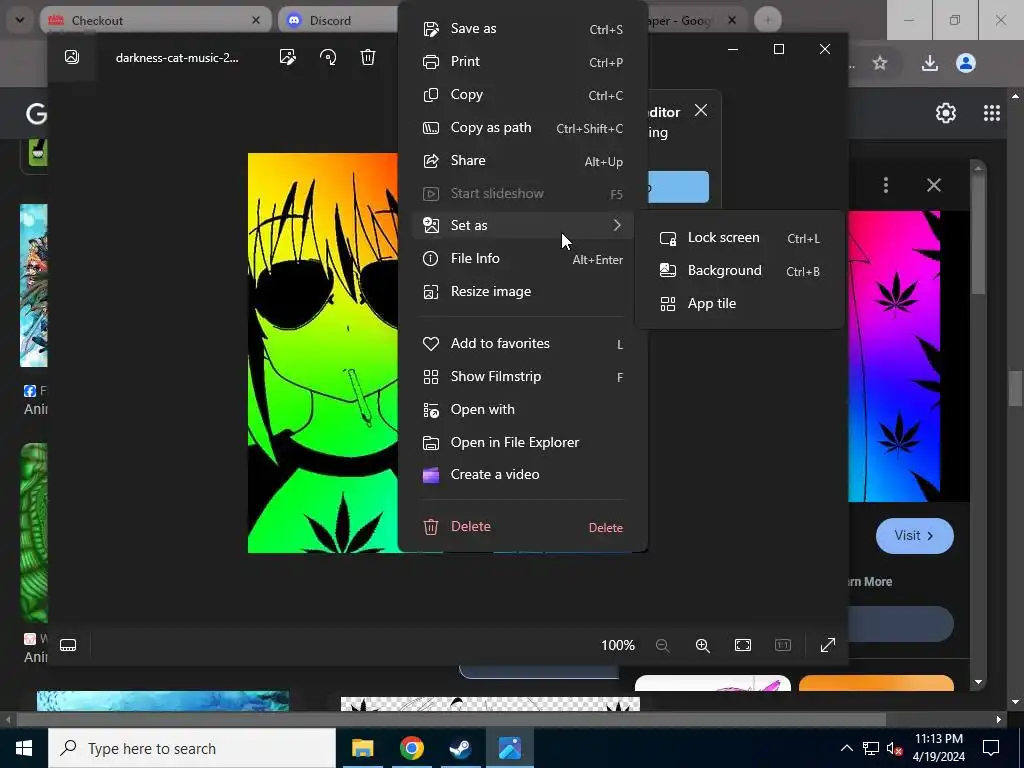Open the three-dot menu in preview panel

tap(886, 185)
